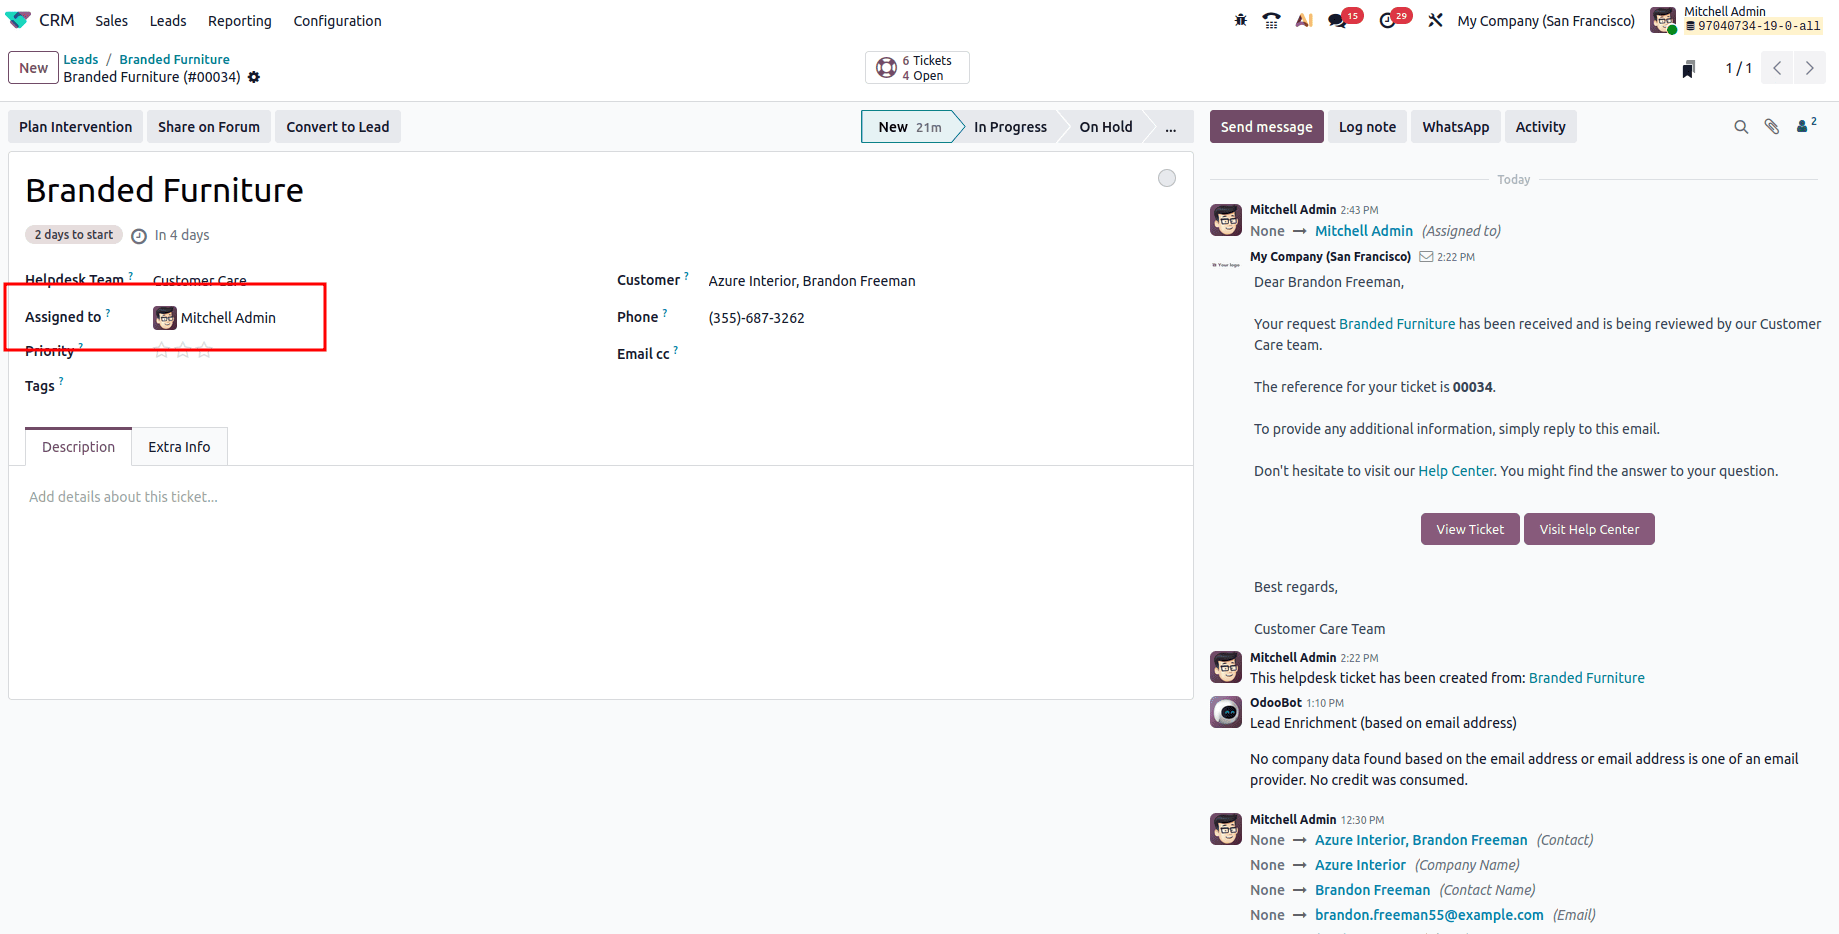Open the My Company (San Francisco) selector

(1546, 20)
